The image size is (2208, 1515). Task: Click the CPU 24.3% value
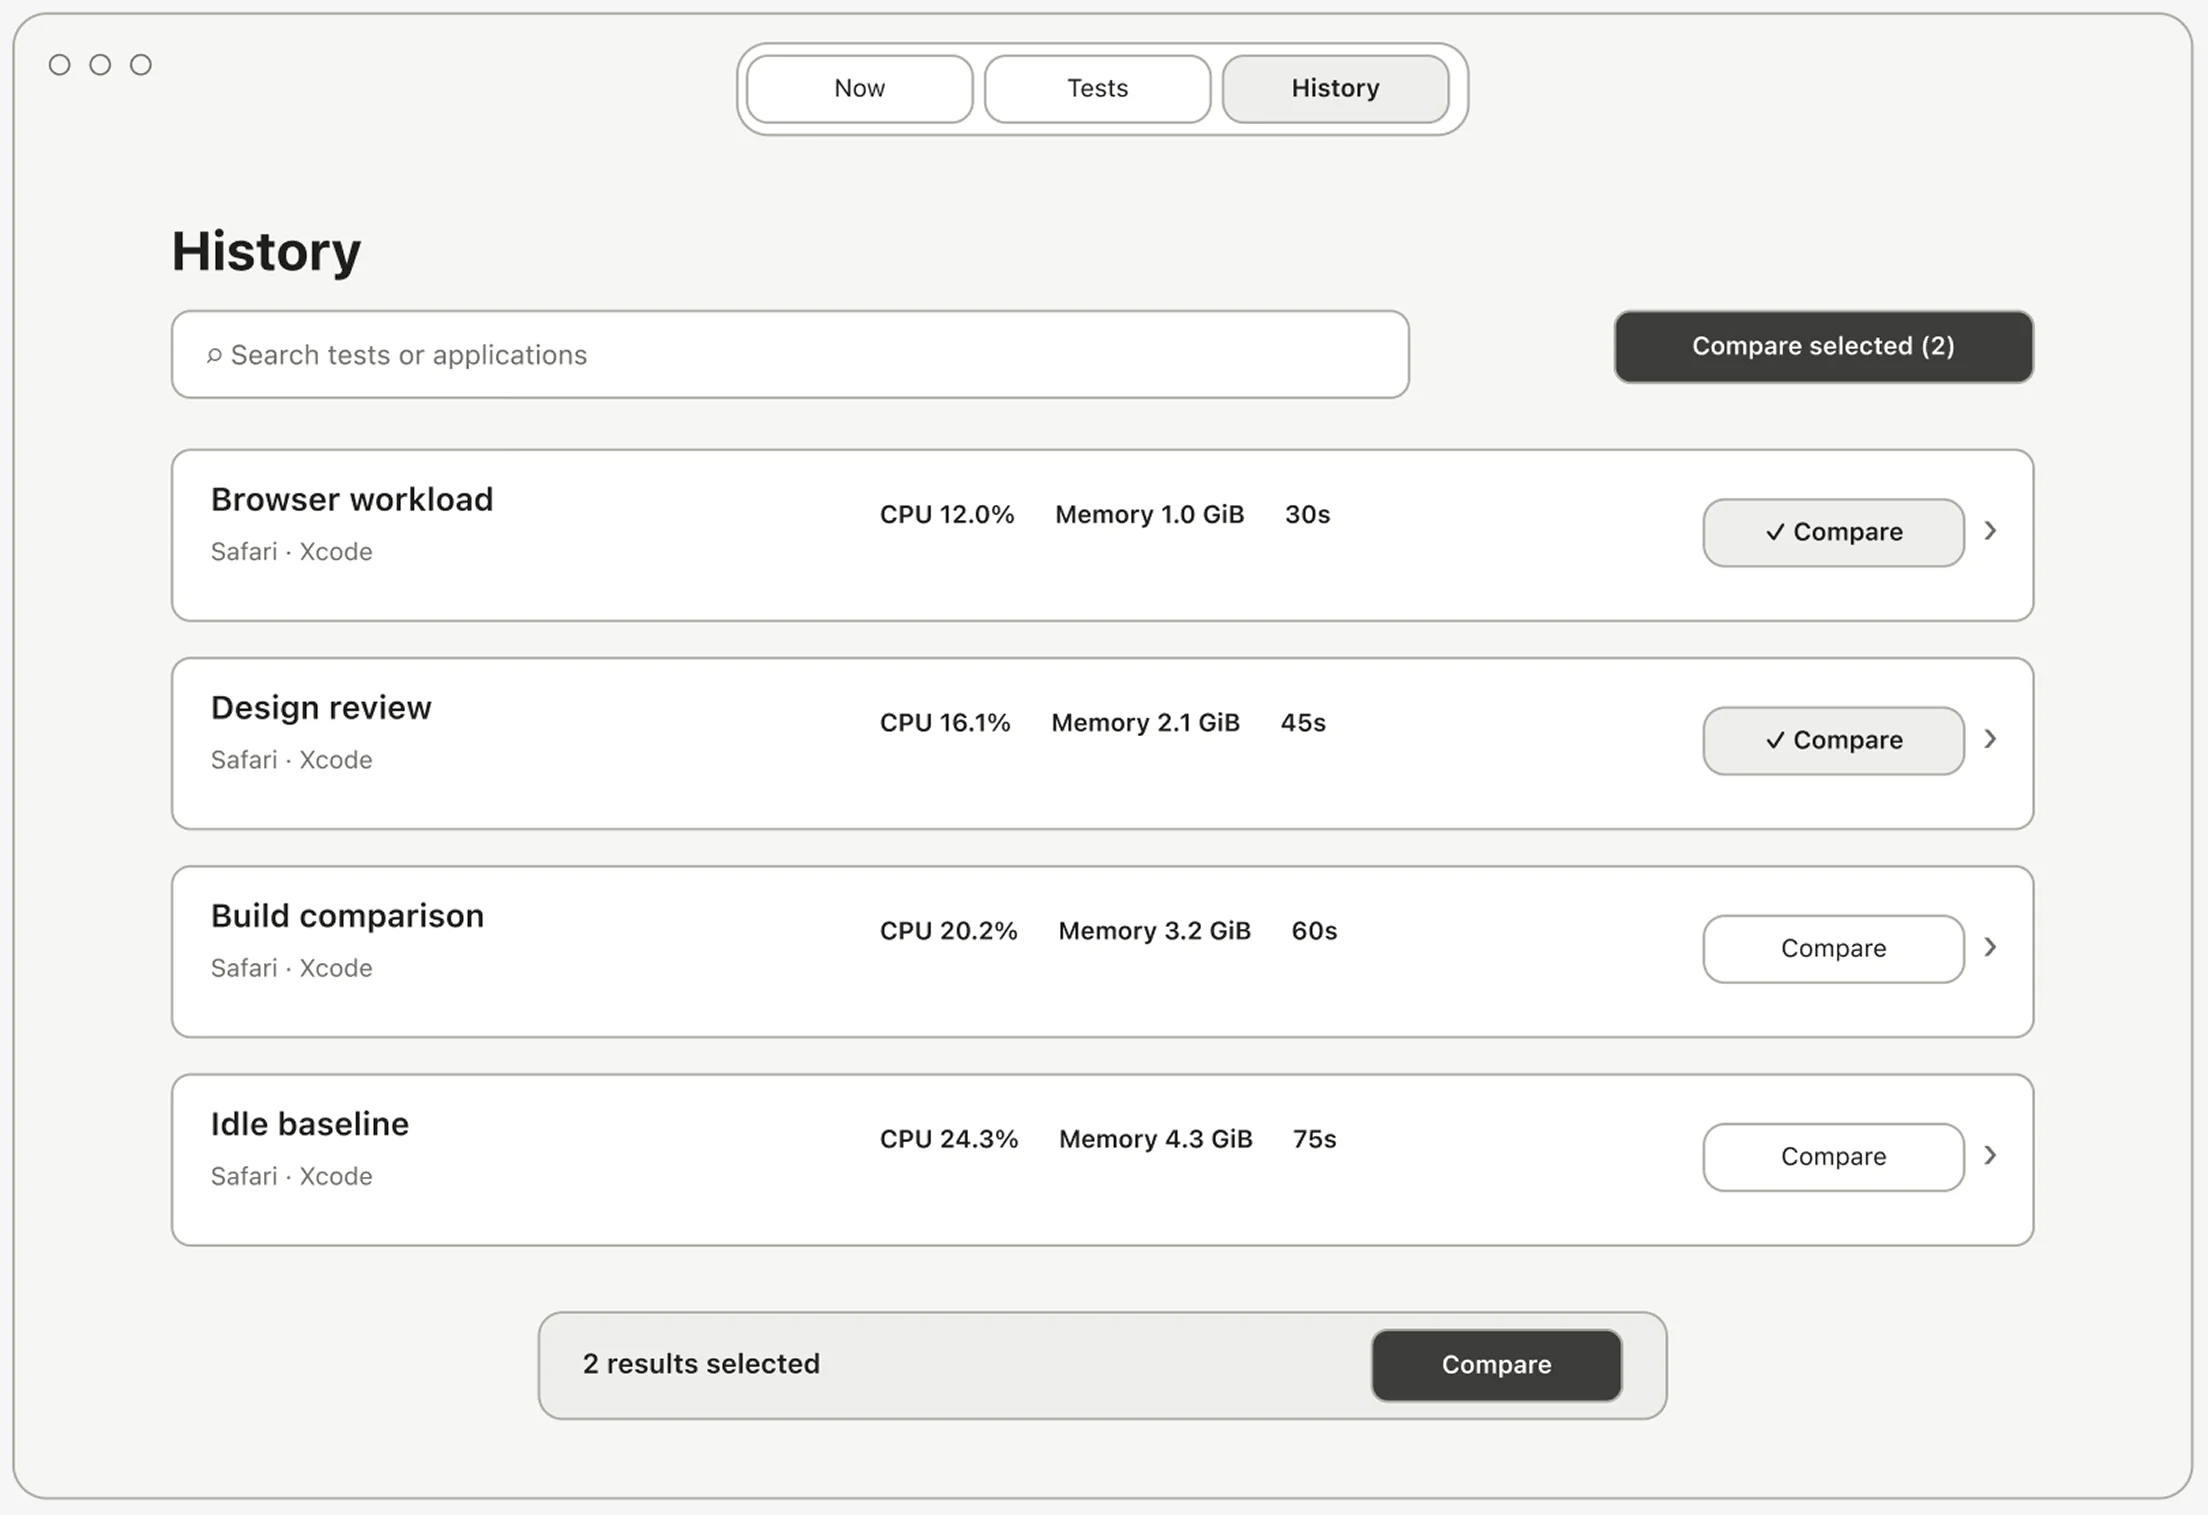coord(949,1138)
